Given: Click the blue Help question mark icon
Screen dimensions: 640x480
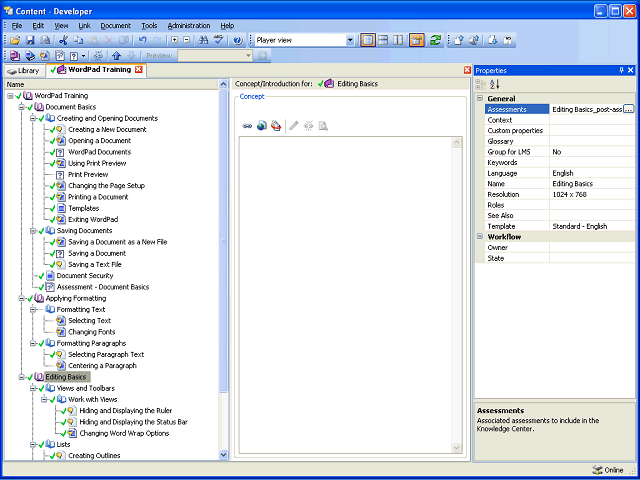Looking at the screenshot, I should (238, 40).
